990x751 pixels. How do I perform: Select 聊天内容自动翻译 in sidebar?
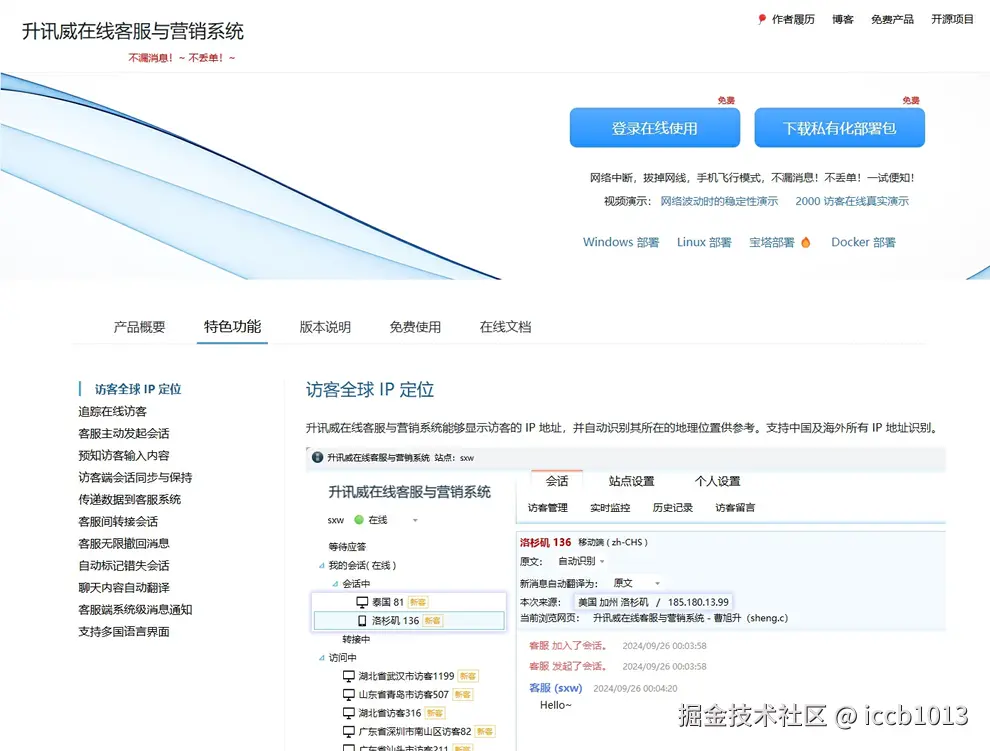124,587
